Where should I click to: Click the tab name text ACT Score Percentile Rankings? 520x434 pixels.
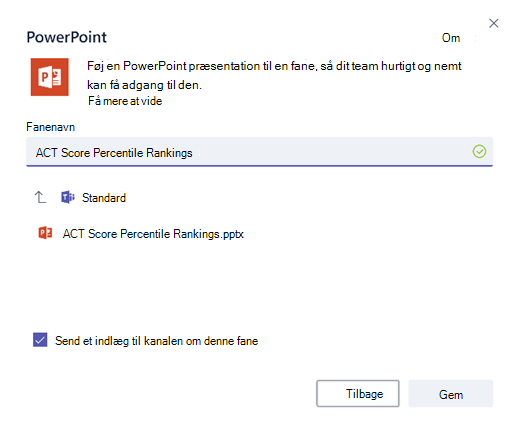pyautogui.click(x=114, y=153)
